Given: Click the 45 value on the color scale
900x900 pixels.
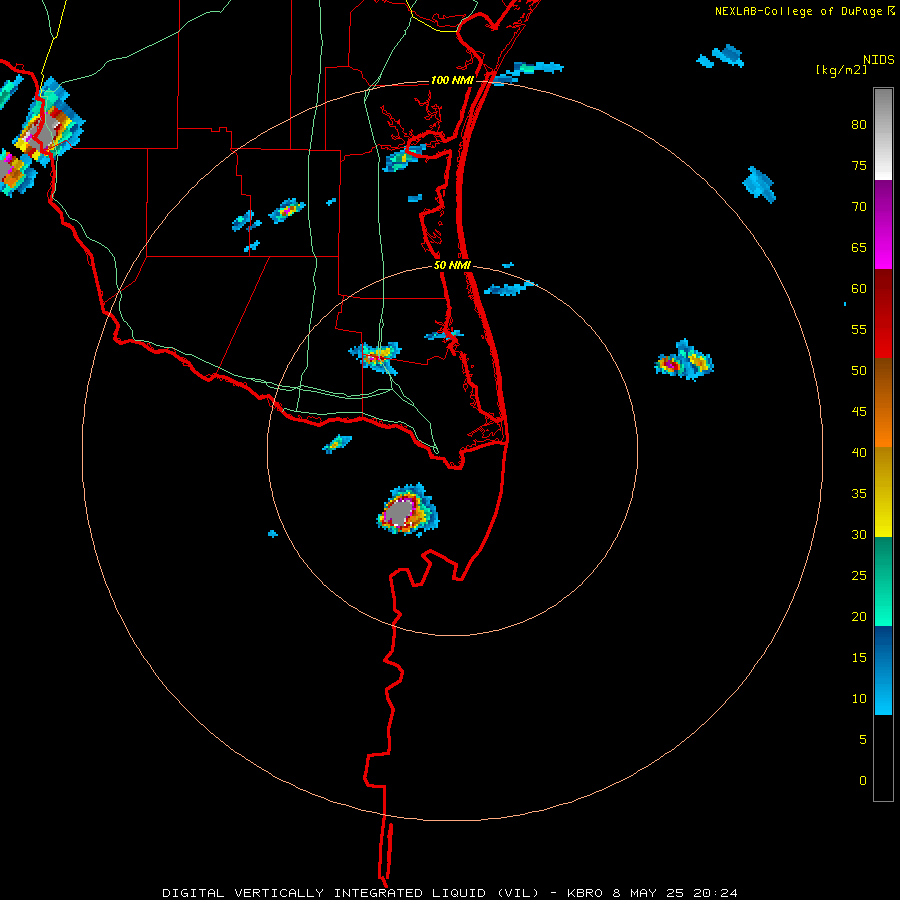Looking at the screenshot, I should 859,412.
